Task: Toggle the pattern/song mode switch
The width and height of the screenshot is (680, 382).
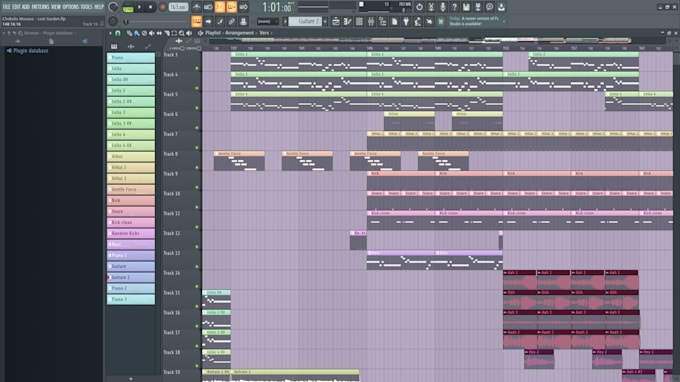Action: point(128,7)
